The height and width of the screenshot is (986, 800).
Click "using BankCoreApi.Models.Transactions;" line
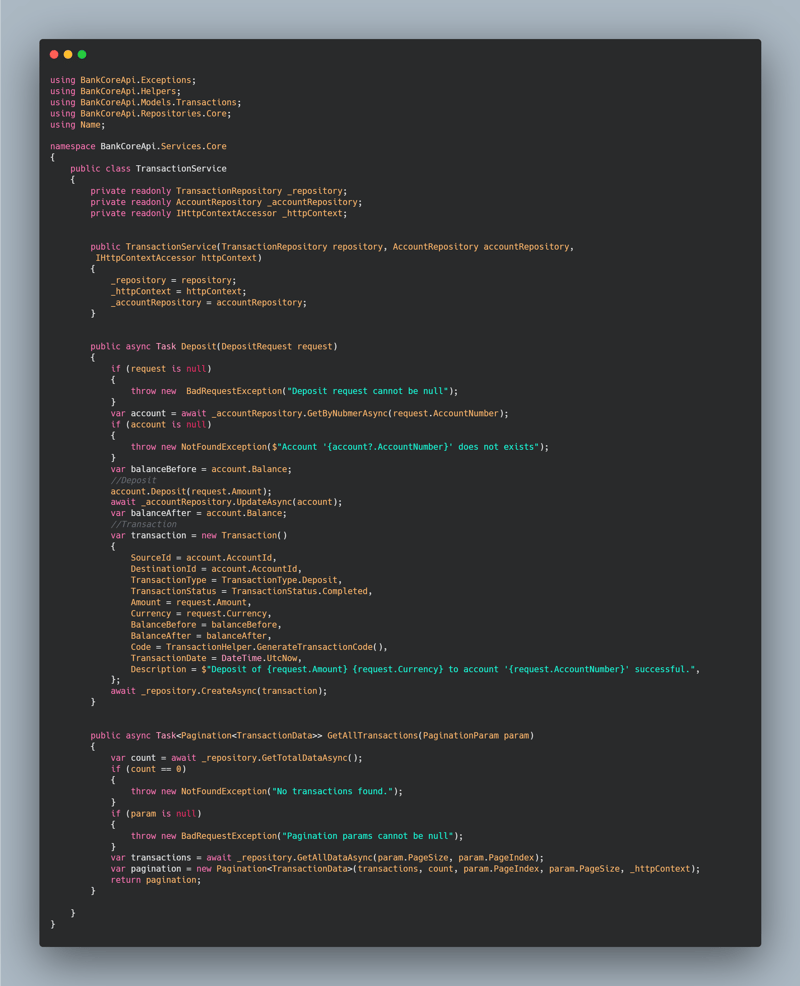[x=146, y=102]
